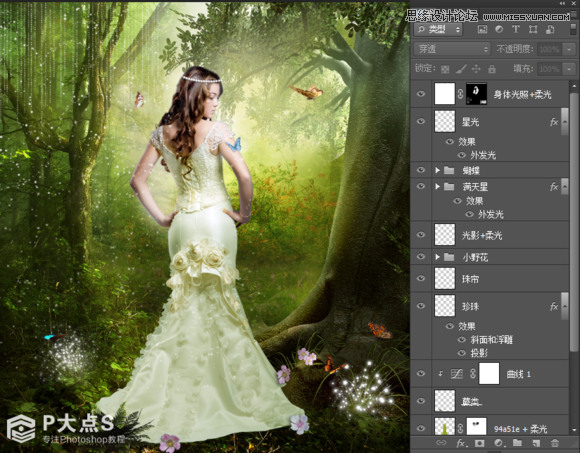Create a new layer
Viewport: 580px width, 453px height.
tap(536, 443)
